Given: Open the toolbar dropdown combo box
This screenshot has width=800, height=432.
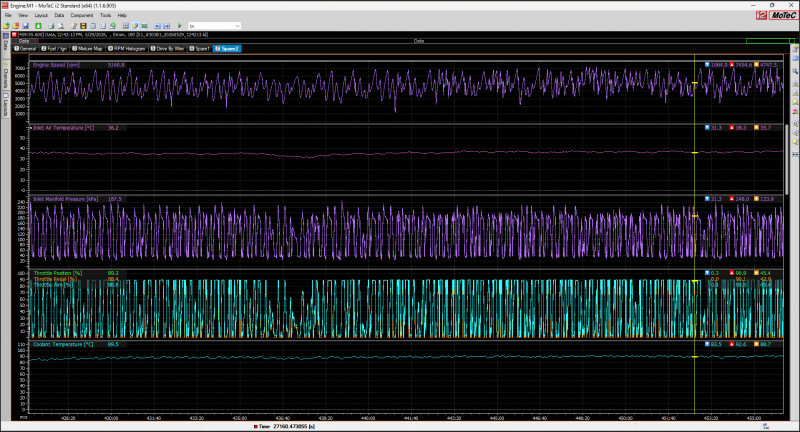Looking at the screenshot, I should tap(214, 26).
